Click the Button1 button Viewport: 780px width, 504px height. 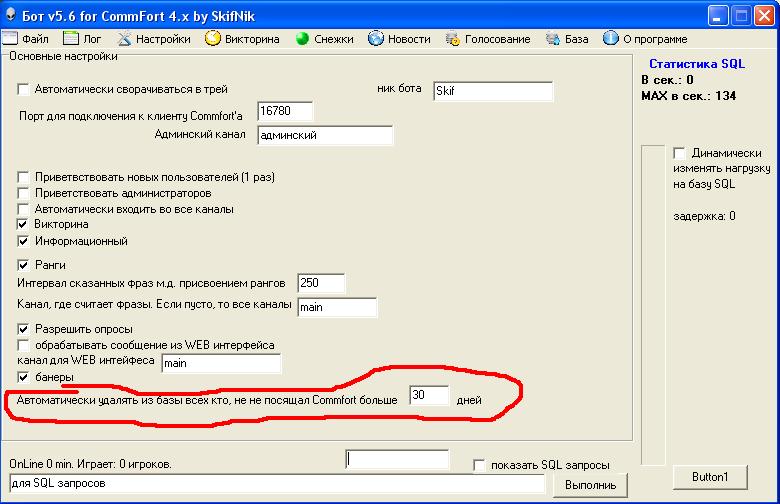point(710,477)
